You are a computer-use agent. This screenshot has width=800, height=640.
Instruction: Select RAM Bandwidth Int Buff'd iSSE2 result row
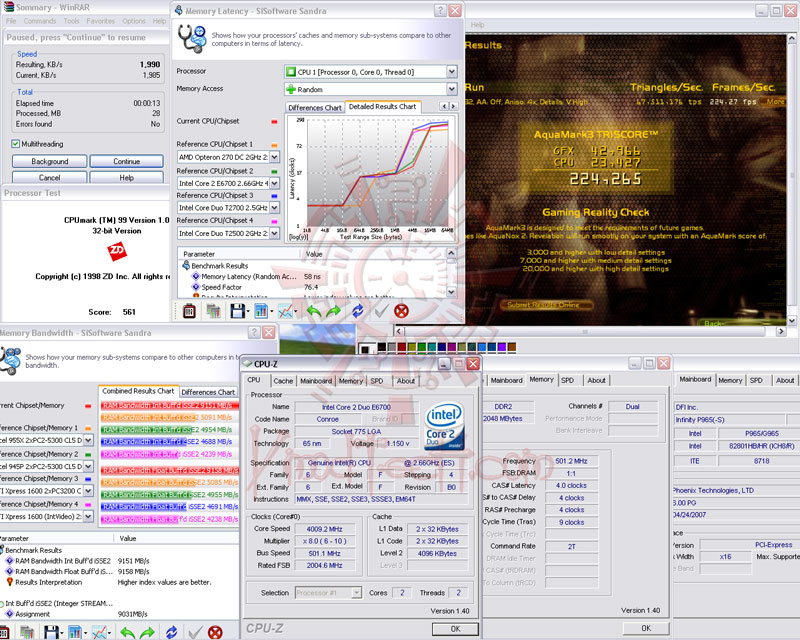77,560
